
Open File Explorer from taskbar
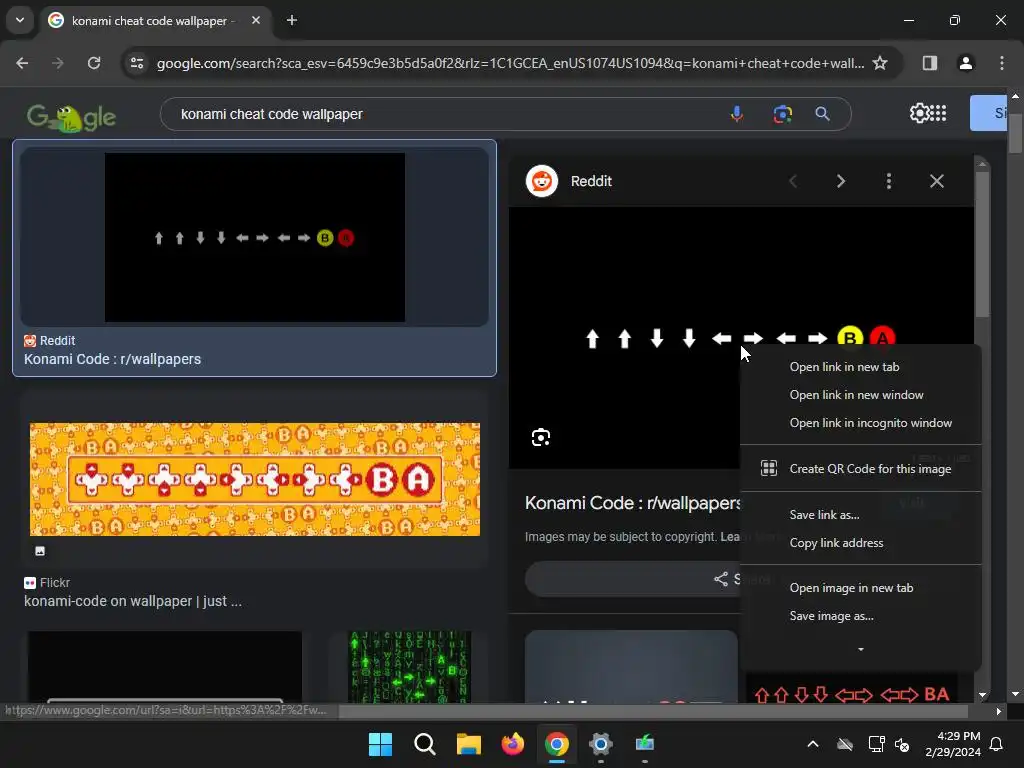tap(468, 744)
